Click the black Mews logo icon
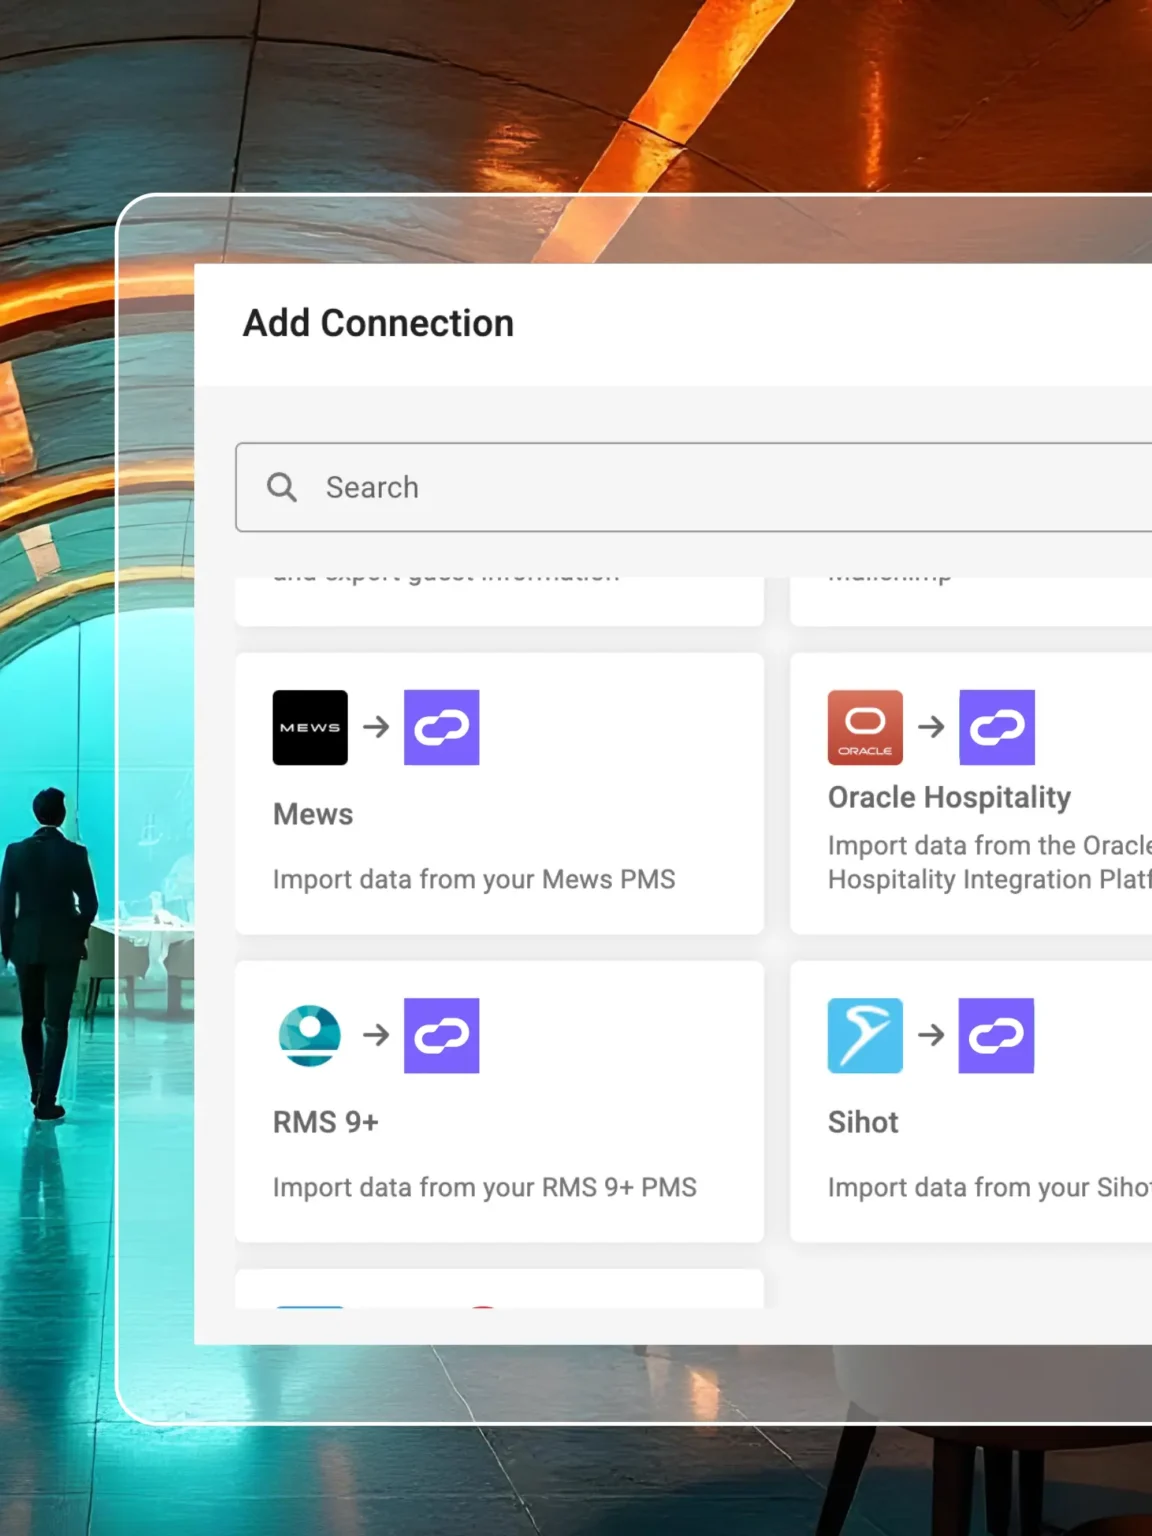 pyautogui.click(x=310, y=727)
